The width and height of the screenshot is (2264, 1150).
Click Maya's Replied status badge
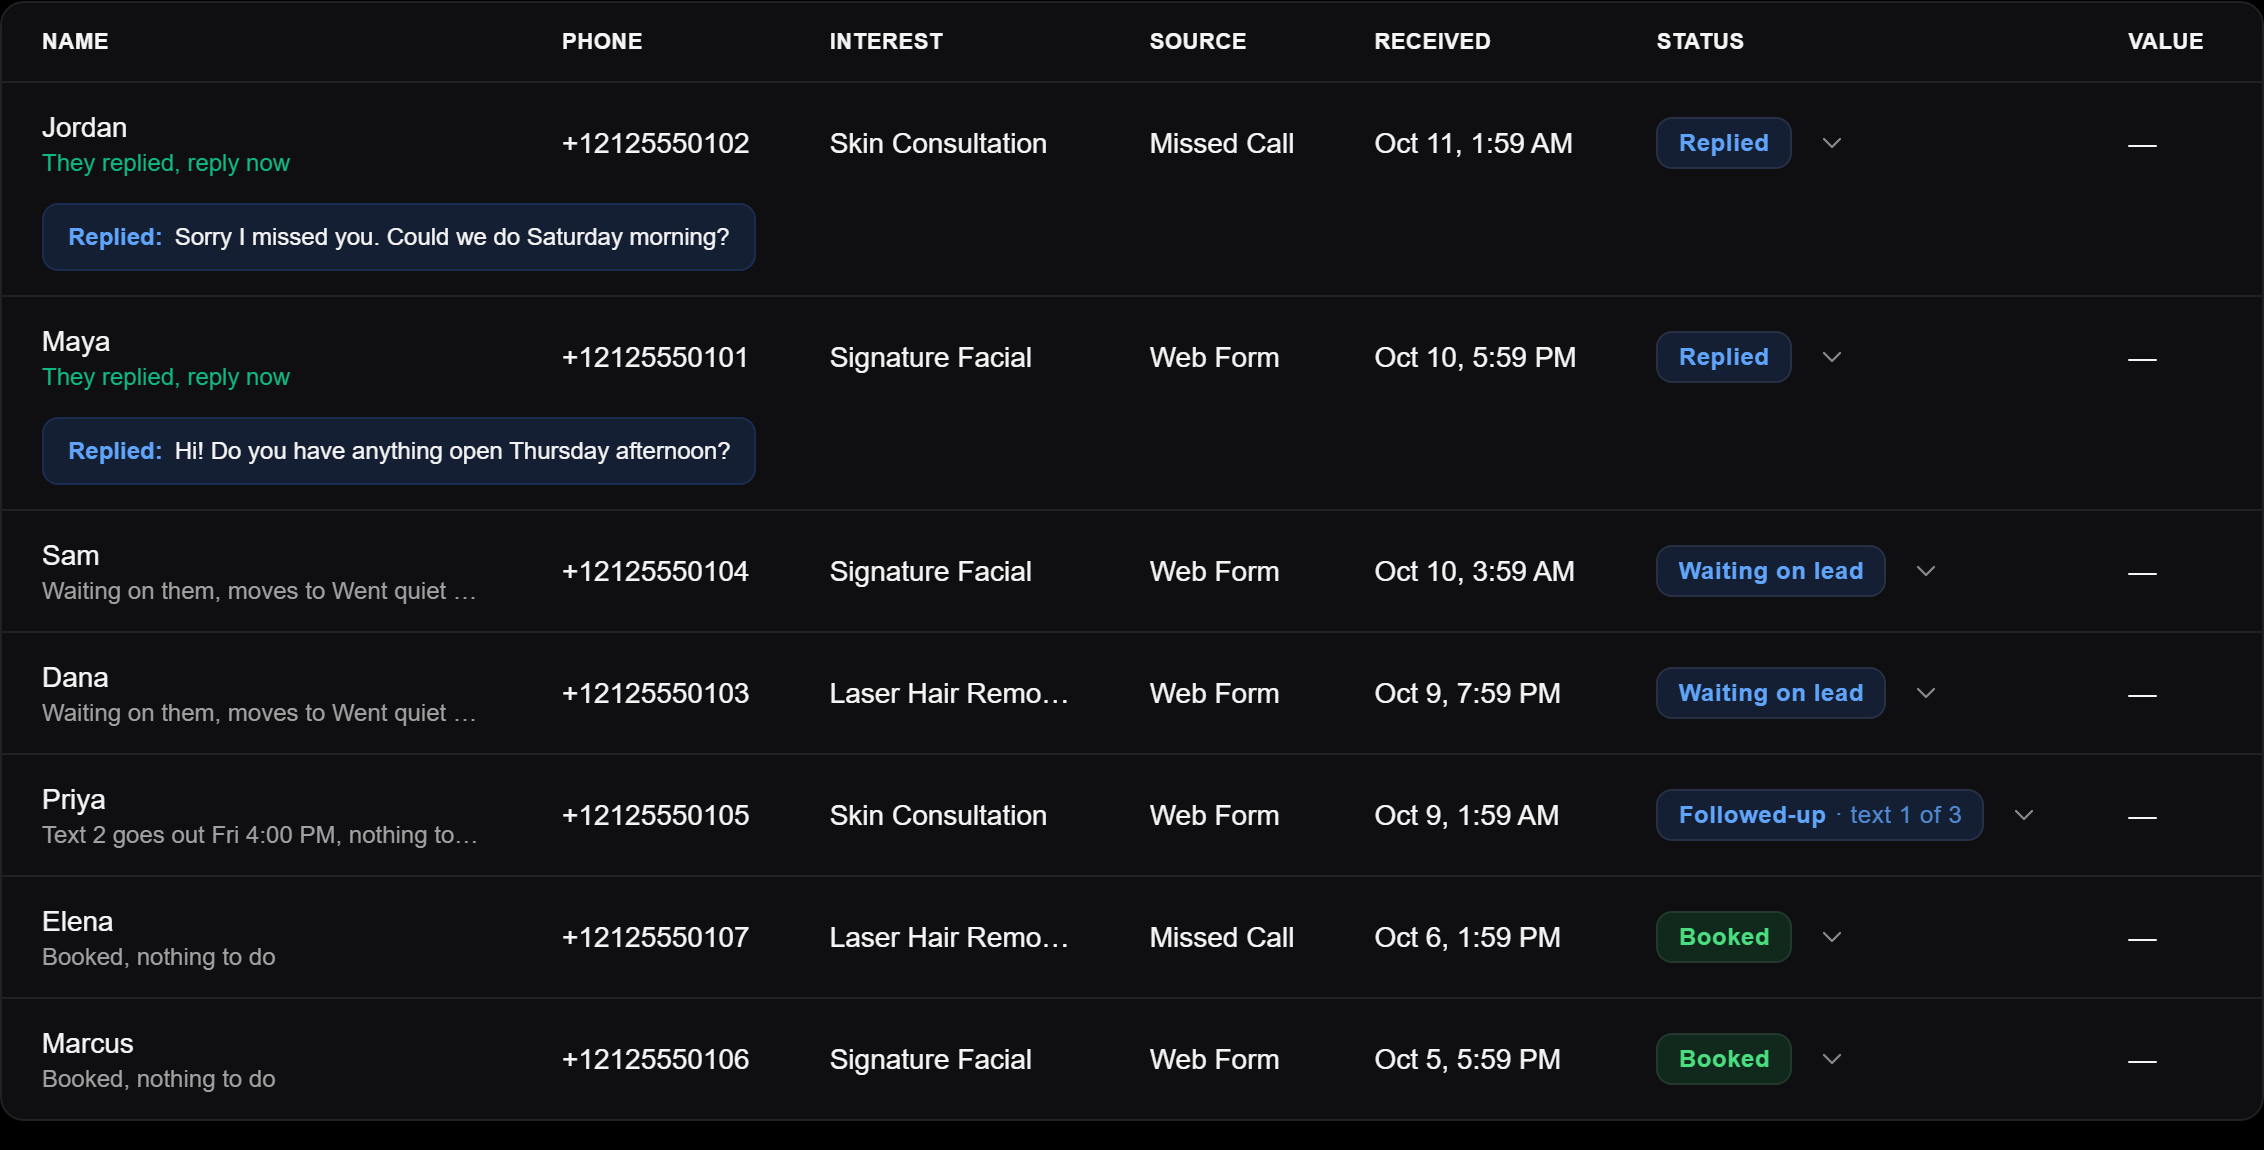[1723, 357]
